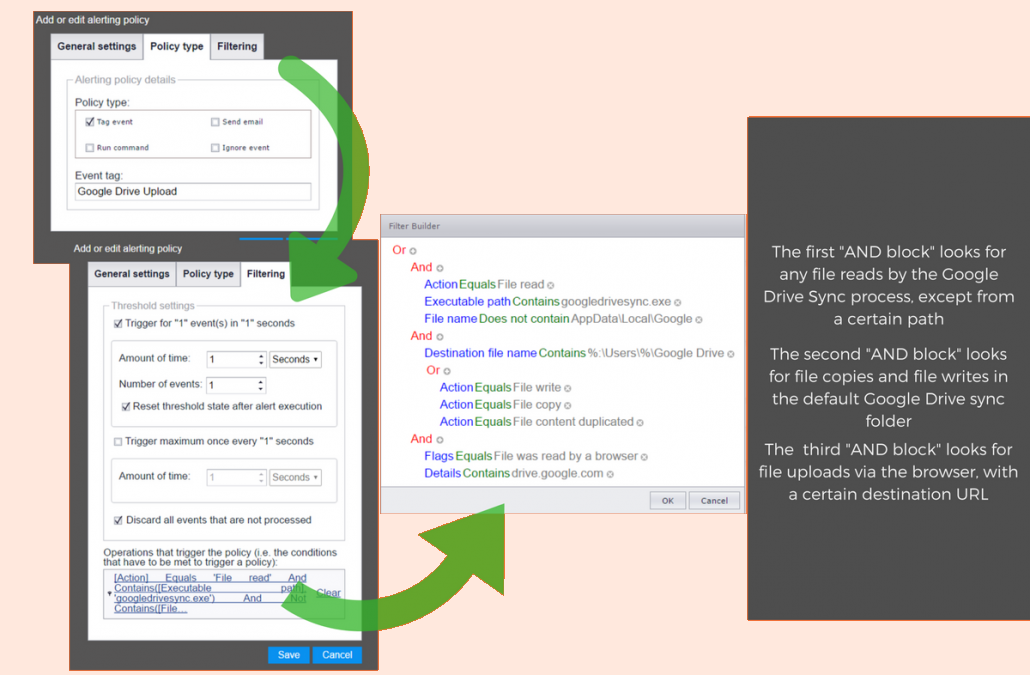Image resolution: width=1030 pixels, height=675 pixels.
Task: Open the nested Or operator under Destination file name
Action: (433, 370)
